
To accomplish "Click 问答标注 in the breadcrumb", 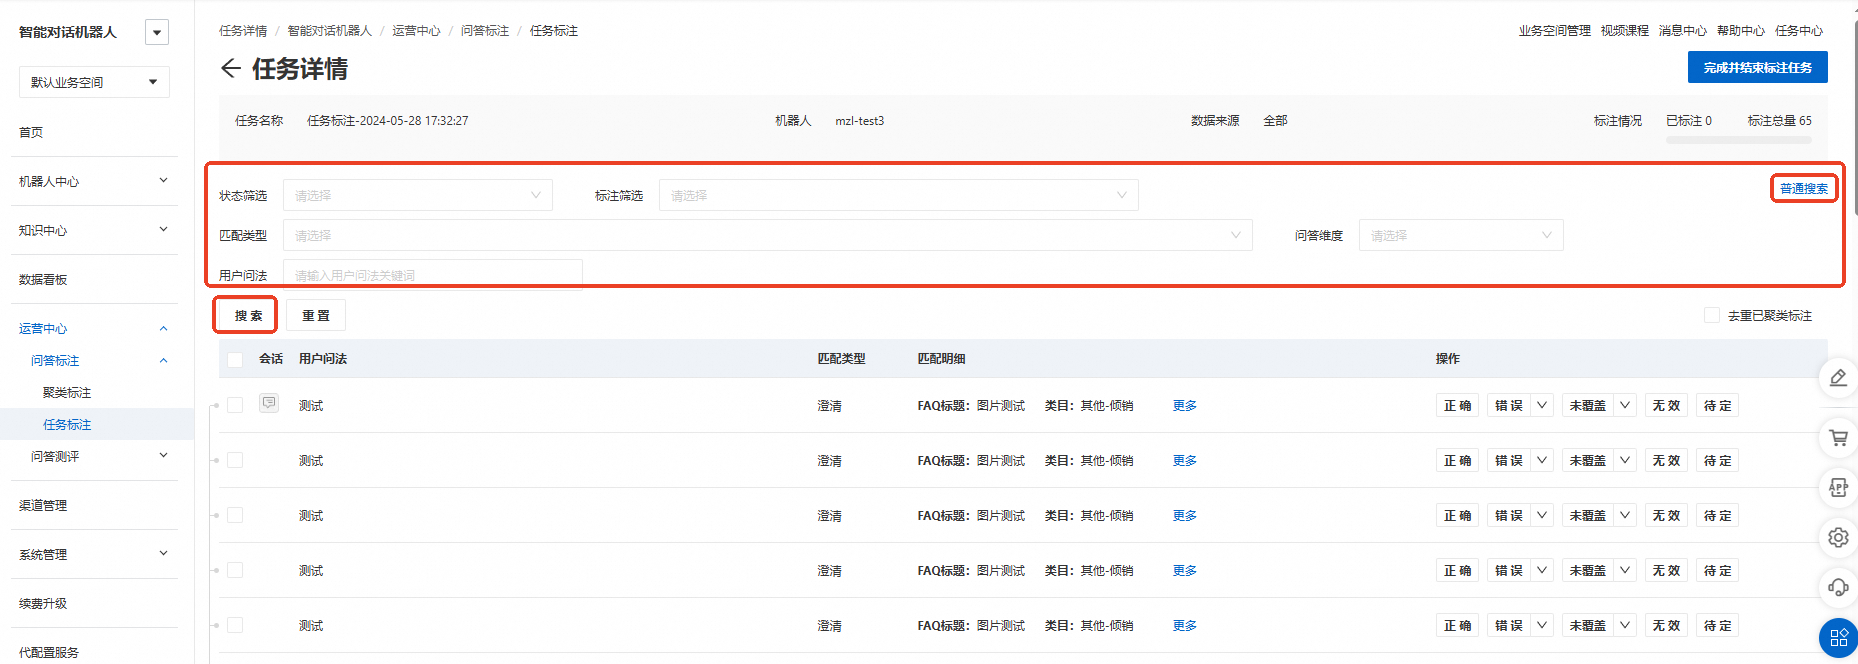I will click(x=485, y=31).
